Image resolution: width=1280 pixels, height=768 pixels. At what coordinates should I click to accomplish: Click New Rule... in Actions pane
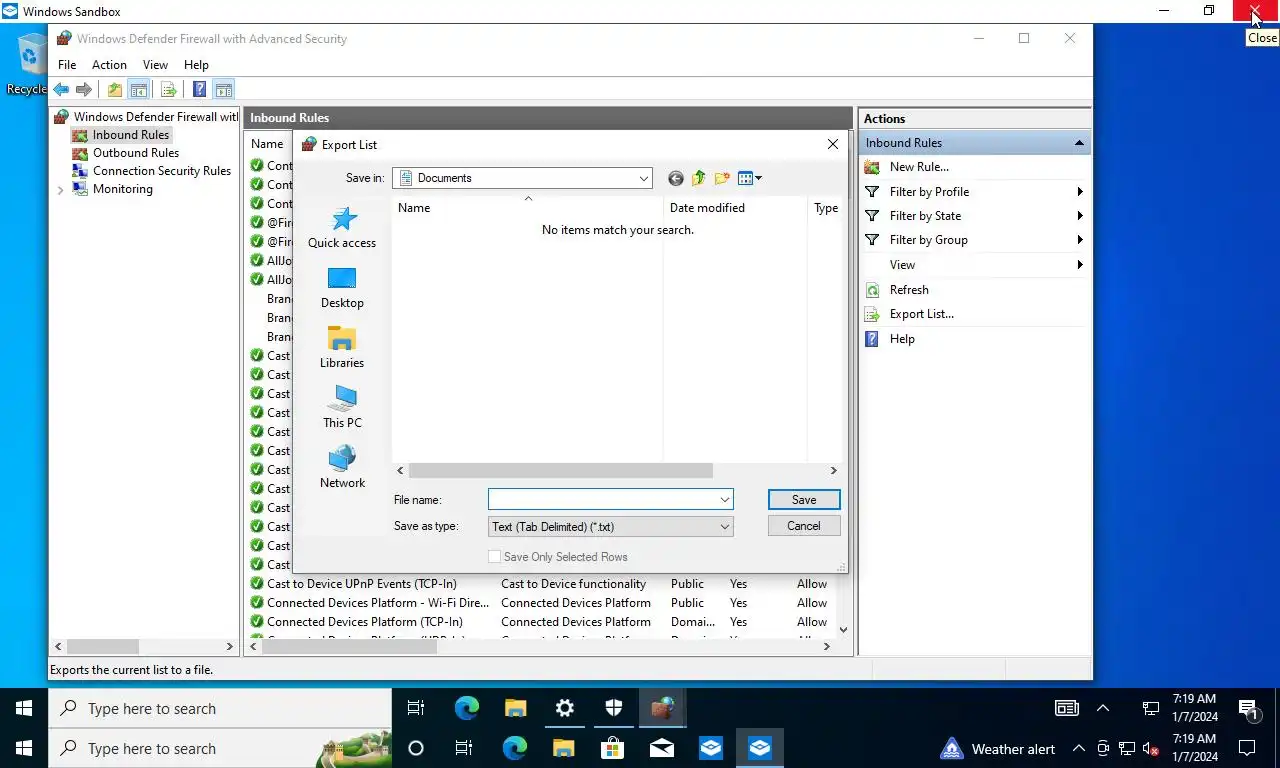pyautogui.click(x=919, y=167)
